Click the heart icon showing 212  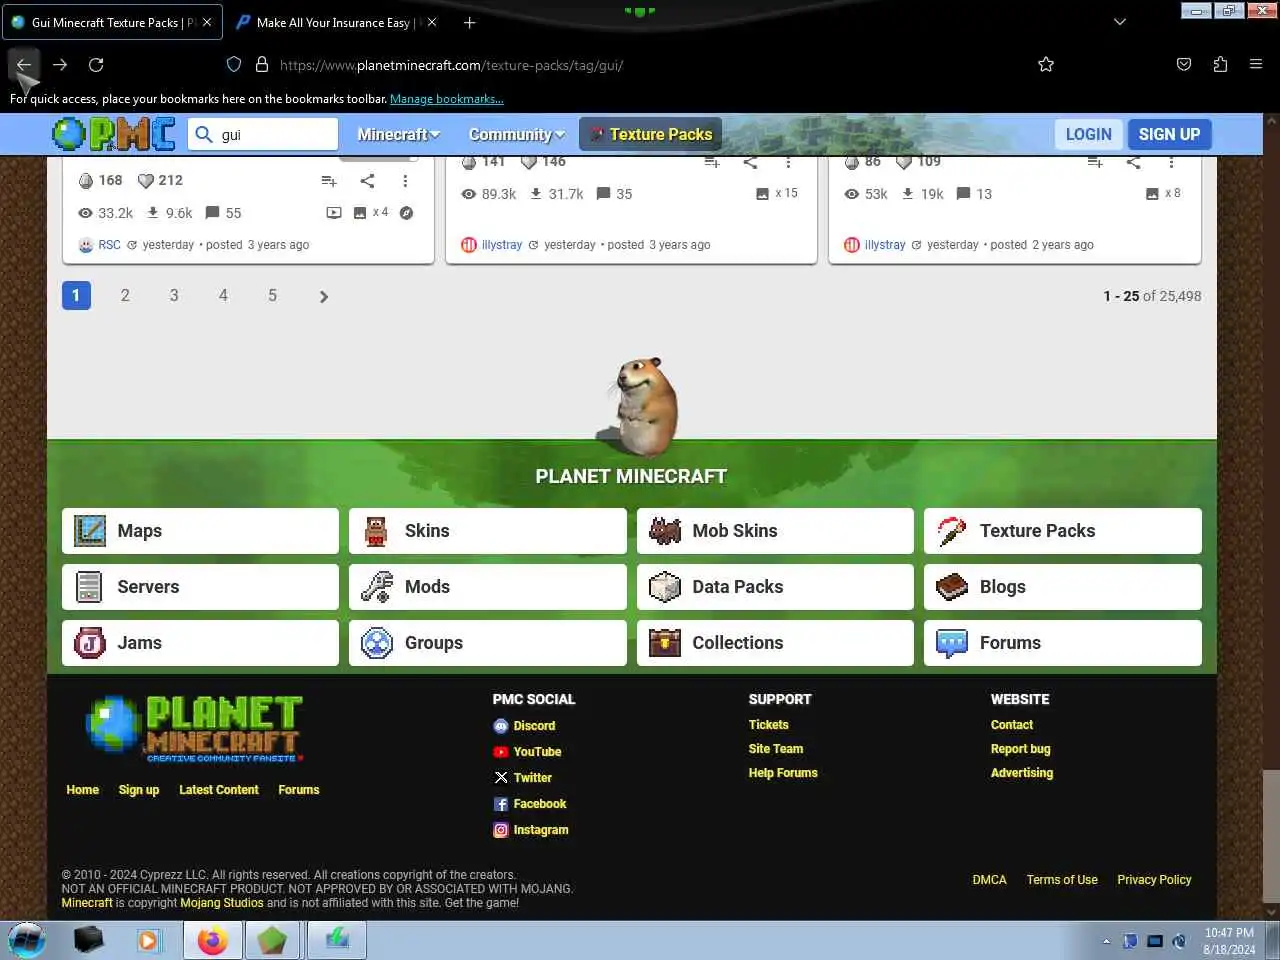(x=145, y=181)
